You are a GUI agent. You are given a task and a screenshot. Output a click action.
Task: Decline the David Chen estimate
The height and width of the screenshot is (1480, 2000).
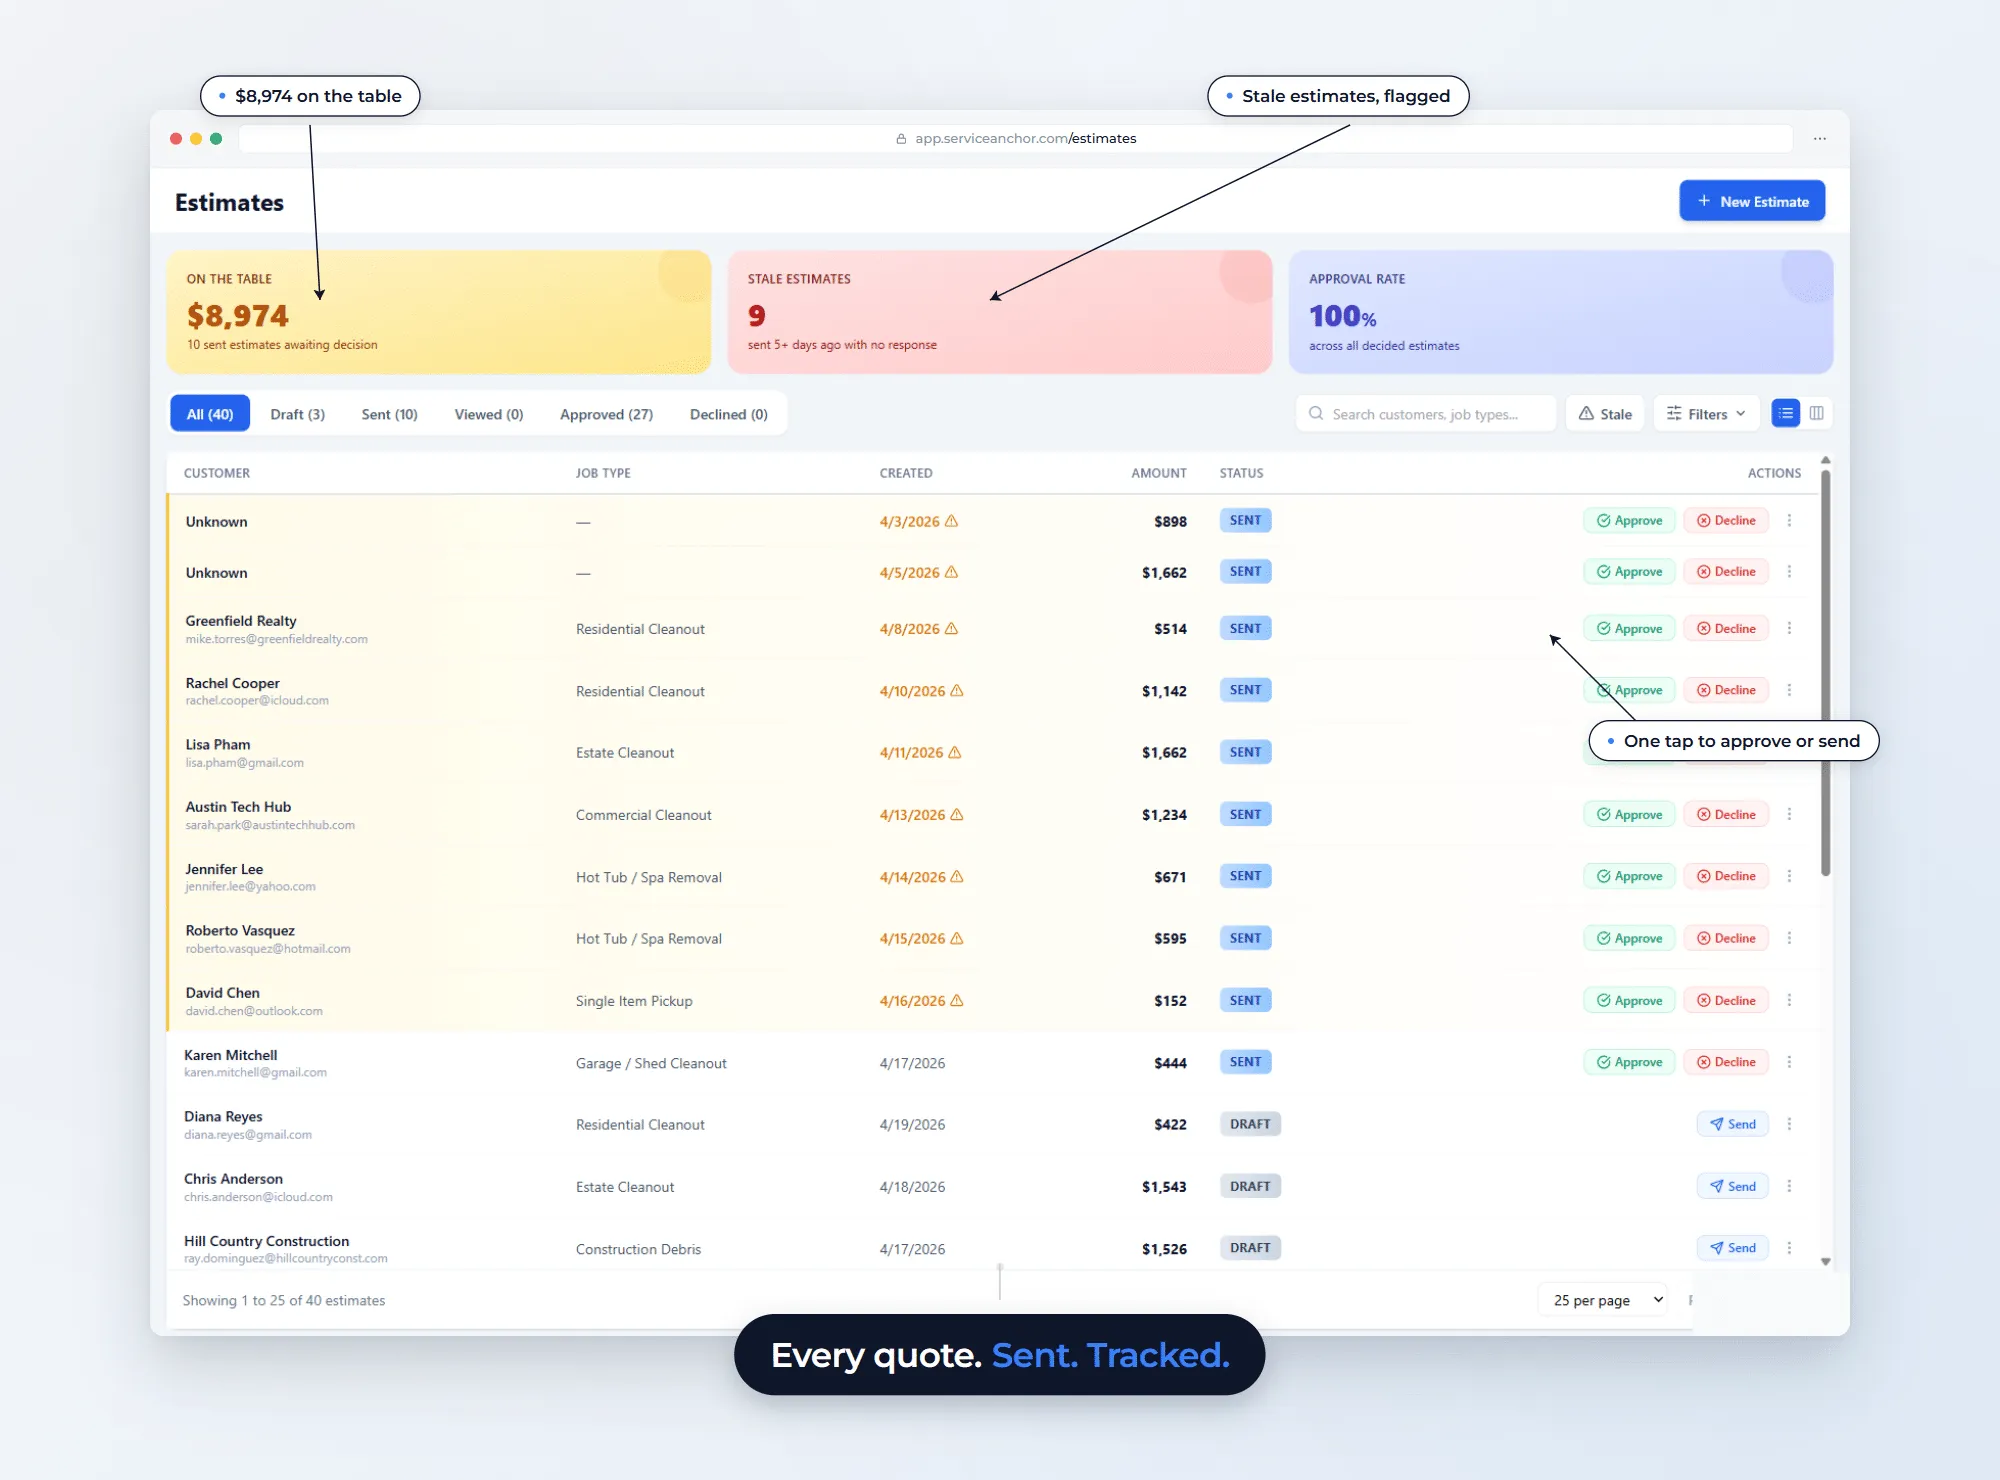tap(1726, 1000)
